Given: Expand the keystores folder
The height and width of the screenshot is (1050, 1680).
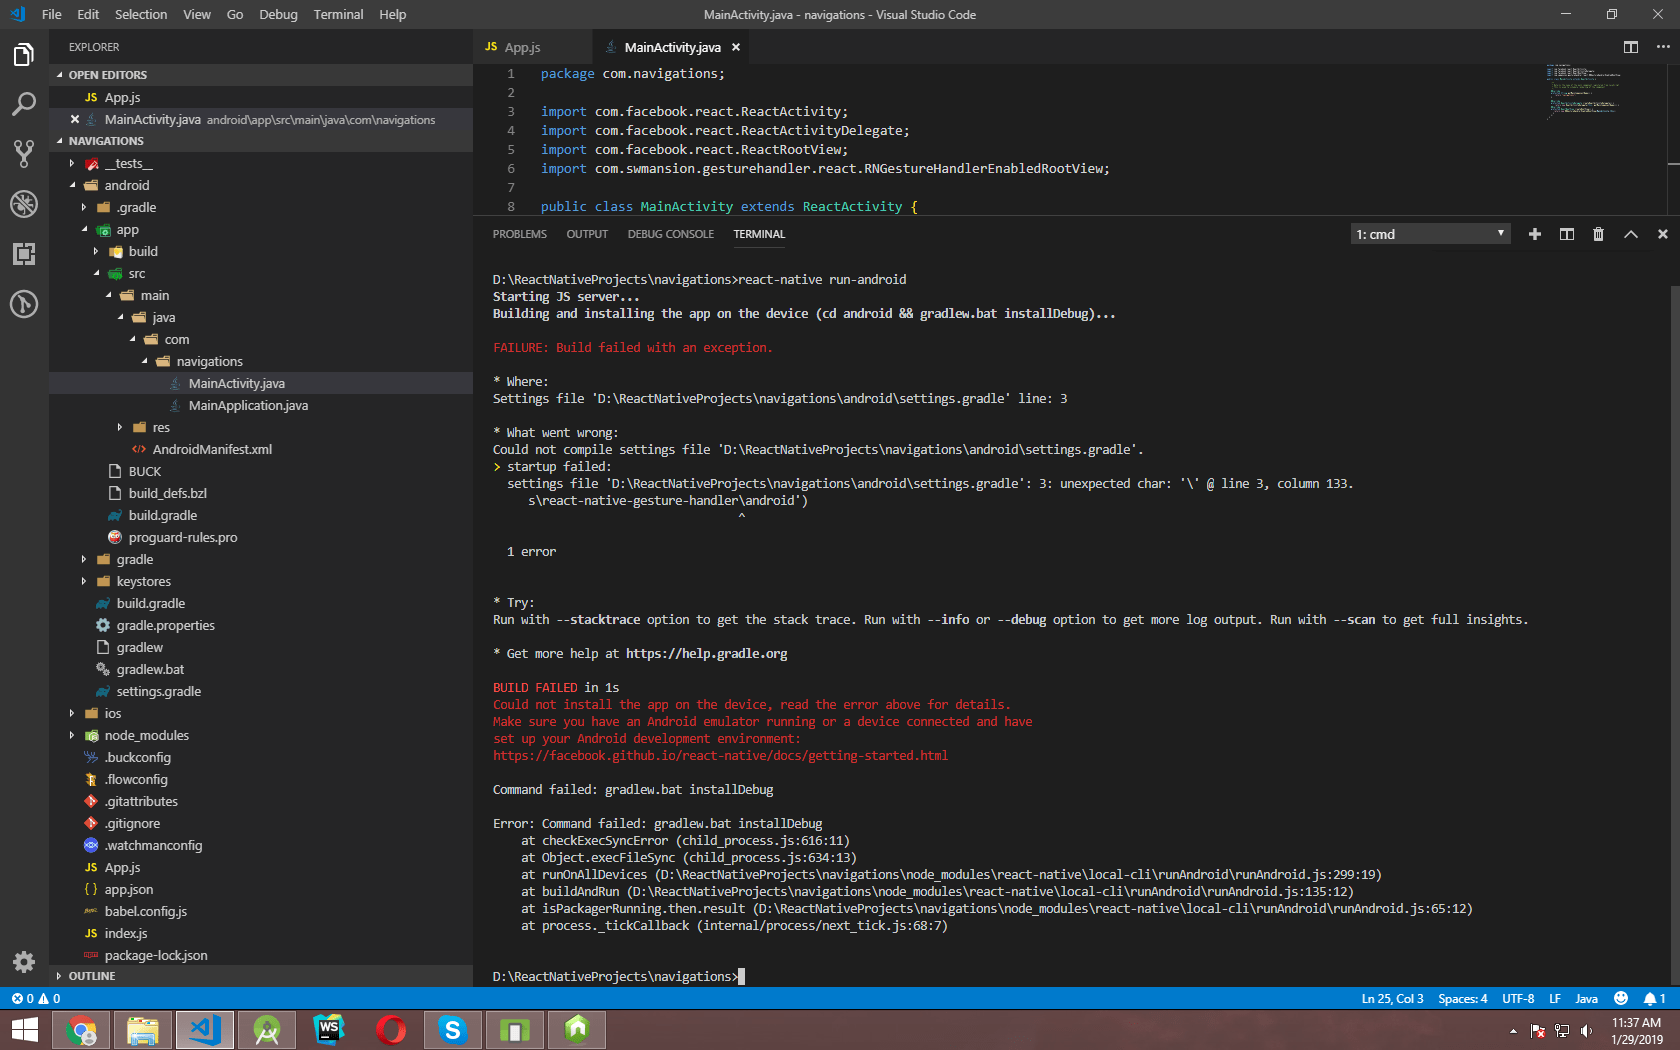Looking at the screenshot, I should pyautogui.click(x=84, y=581).
